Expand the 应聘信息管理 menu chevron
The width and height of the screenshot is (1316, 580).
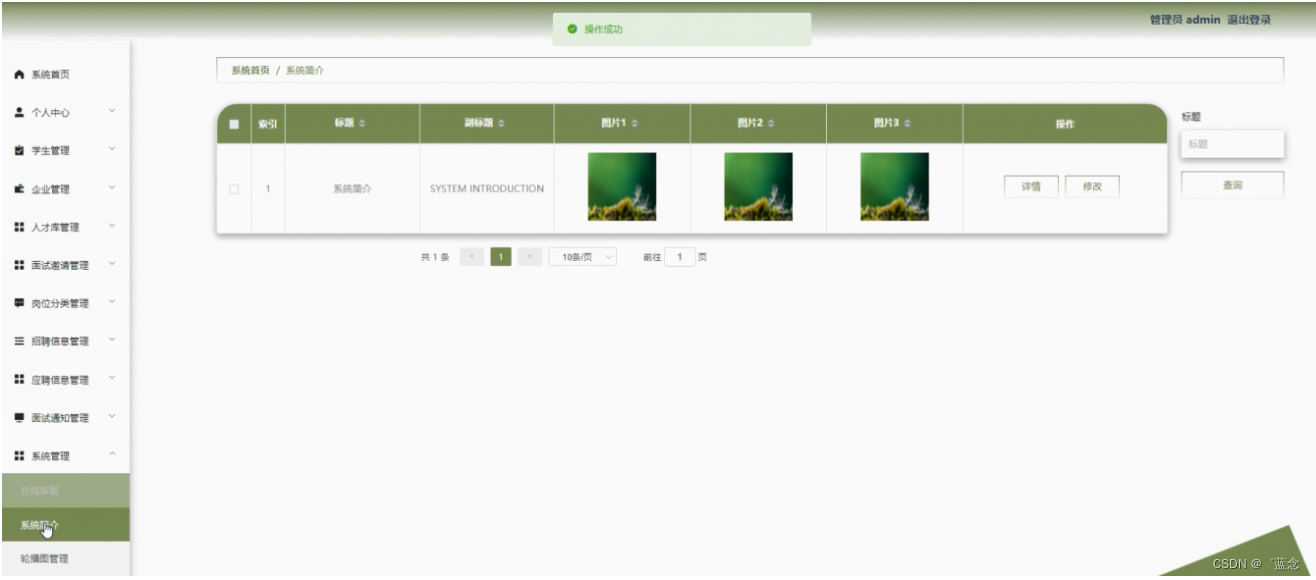pos(112,379)
